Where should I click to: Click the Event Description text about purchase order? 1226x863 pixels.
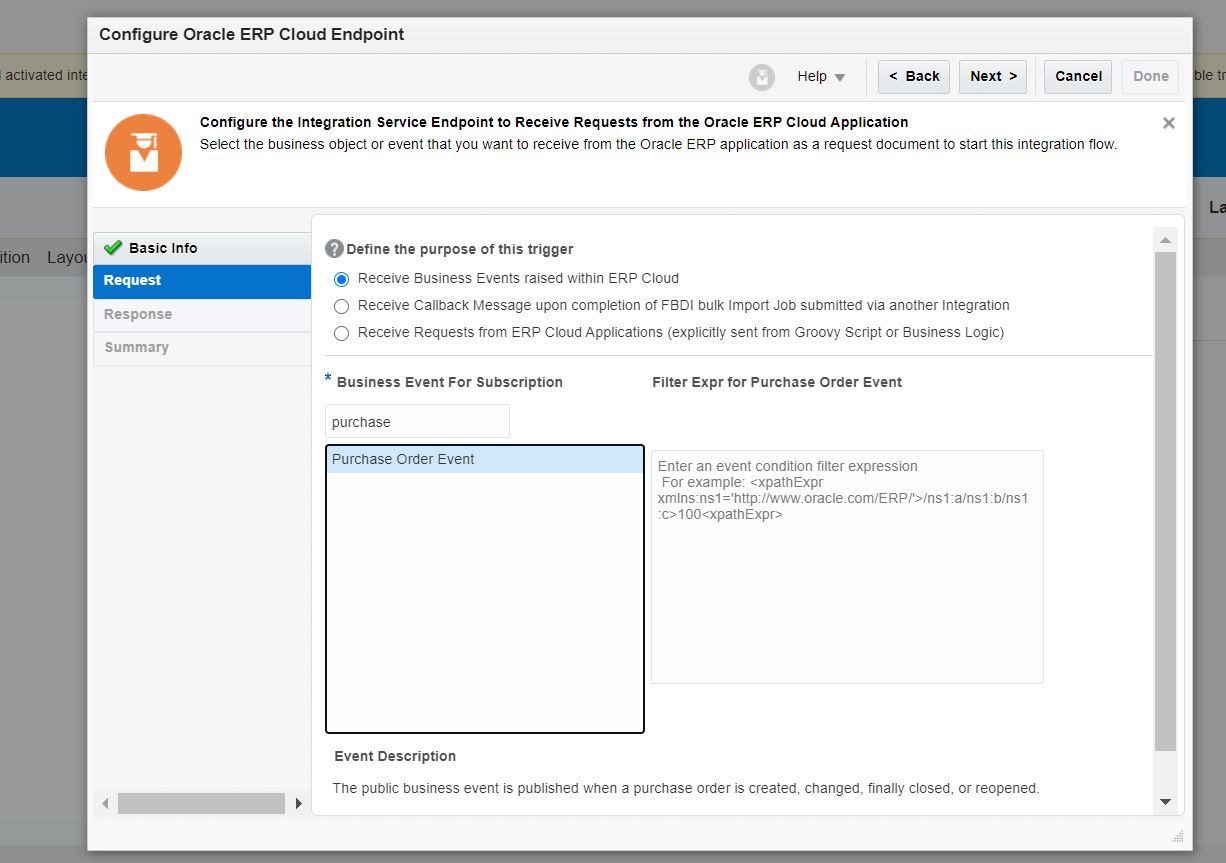686,788
